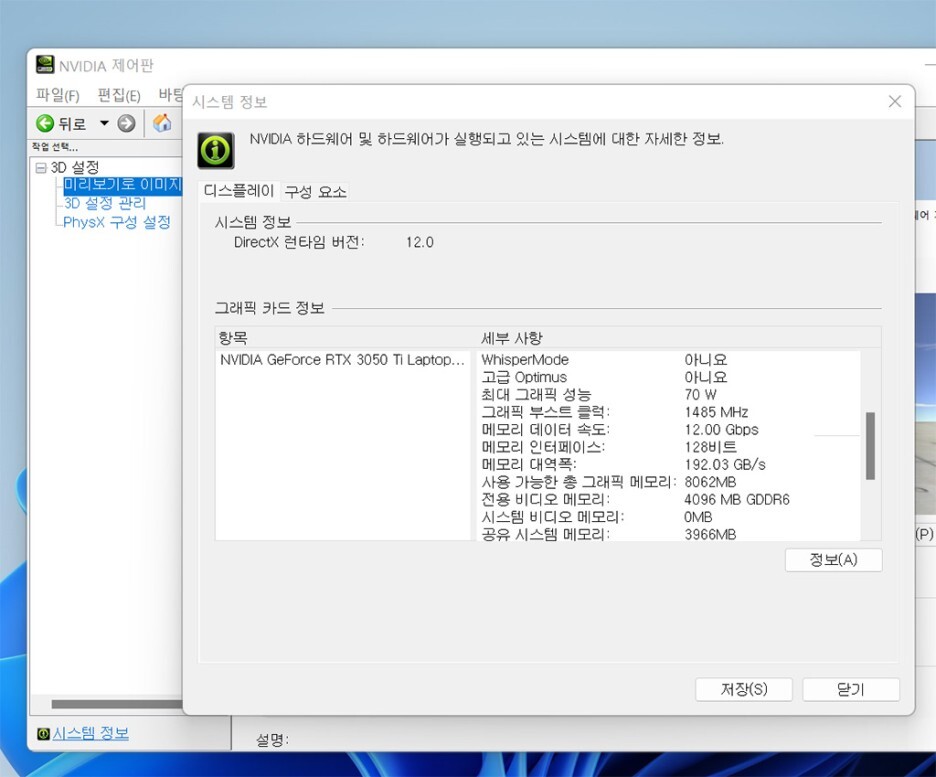Click the DirectX 런타임 버전 label
The height and width of the screenshot is (777, 936).
pos(299,242)
